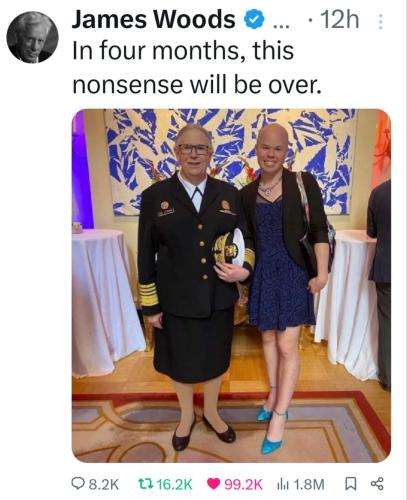Expand the truncated handle ellipsis

click(282, 25)
